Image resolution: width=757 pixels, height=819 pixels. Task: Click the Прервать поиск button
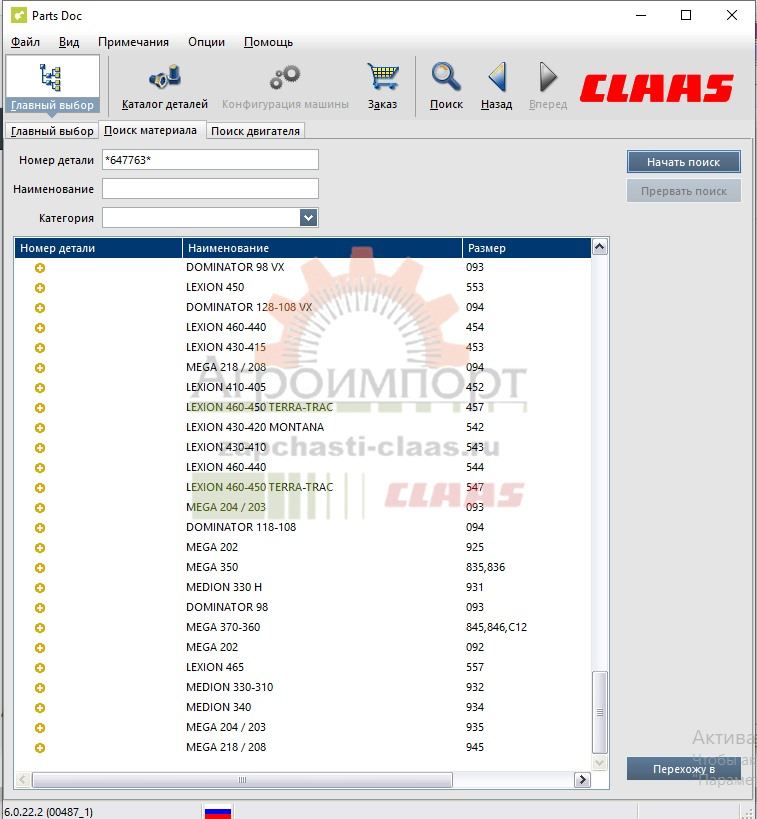pos(683,191)
